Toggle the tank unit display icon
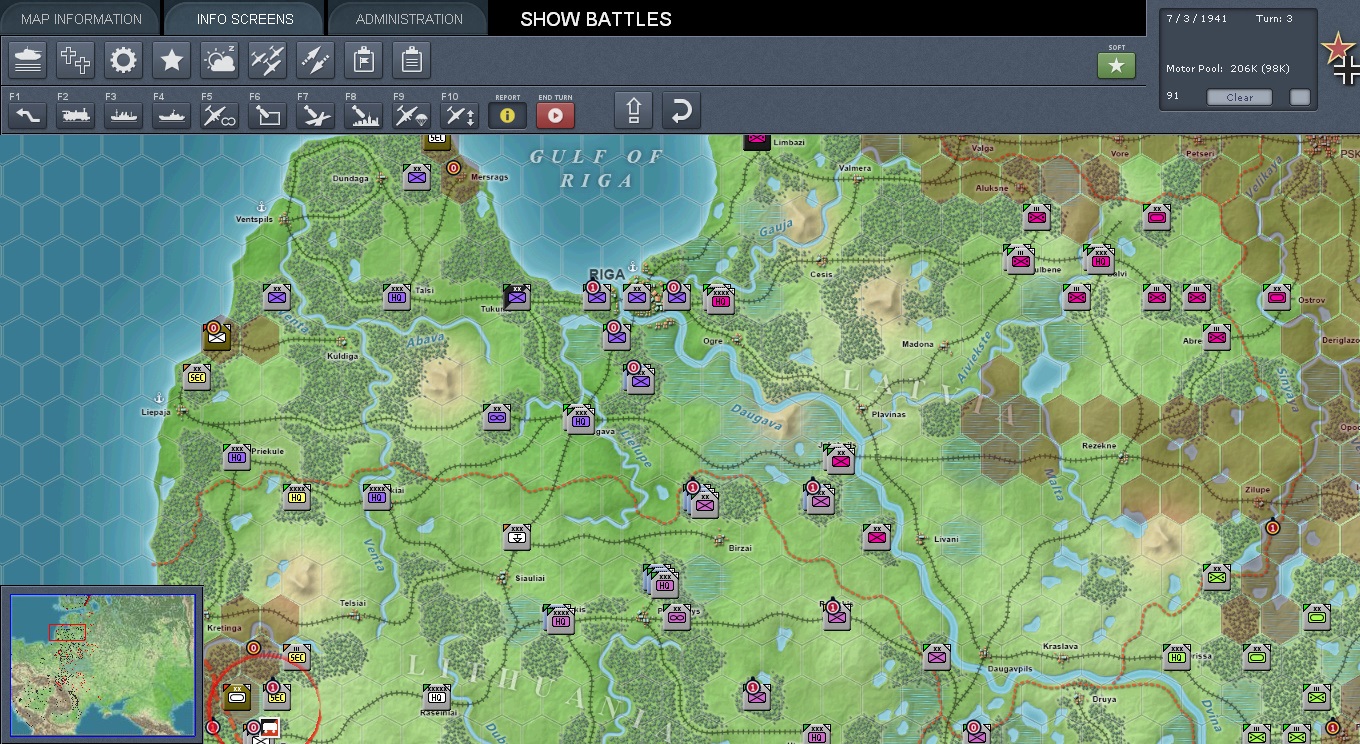The width and height of the screenshot is (1360, 744). 27,60
